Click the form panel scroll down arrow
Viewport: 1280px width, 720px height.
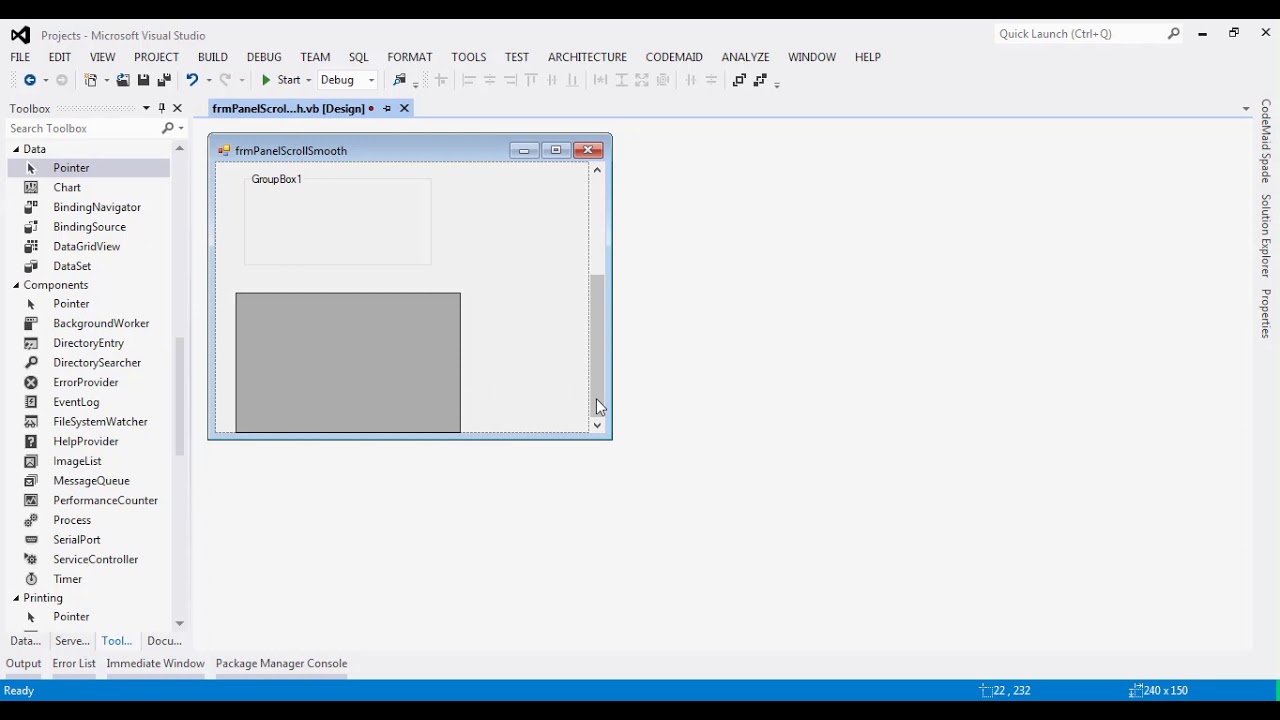(597, 425)
